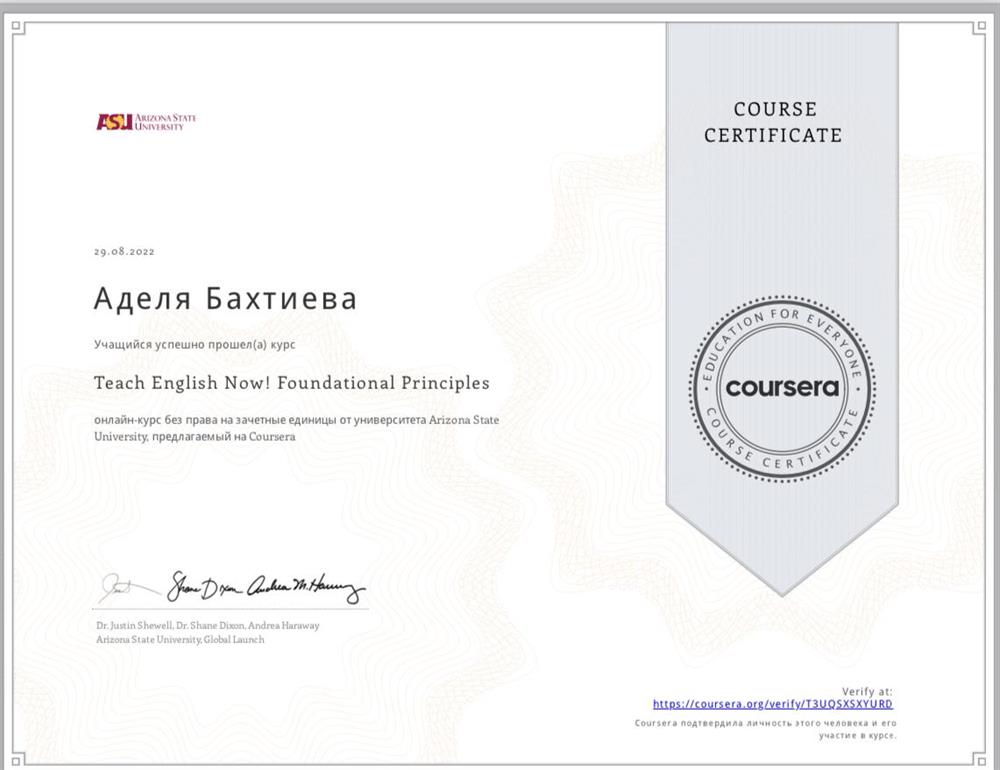1000x770 pixels.
Task: Select the 'Teach English Now! Foundational Principles' course title
Action: coord(291,382)
